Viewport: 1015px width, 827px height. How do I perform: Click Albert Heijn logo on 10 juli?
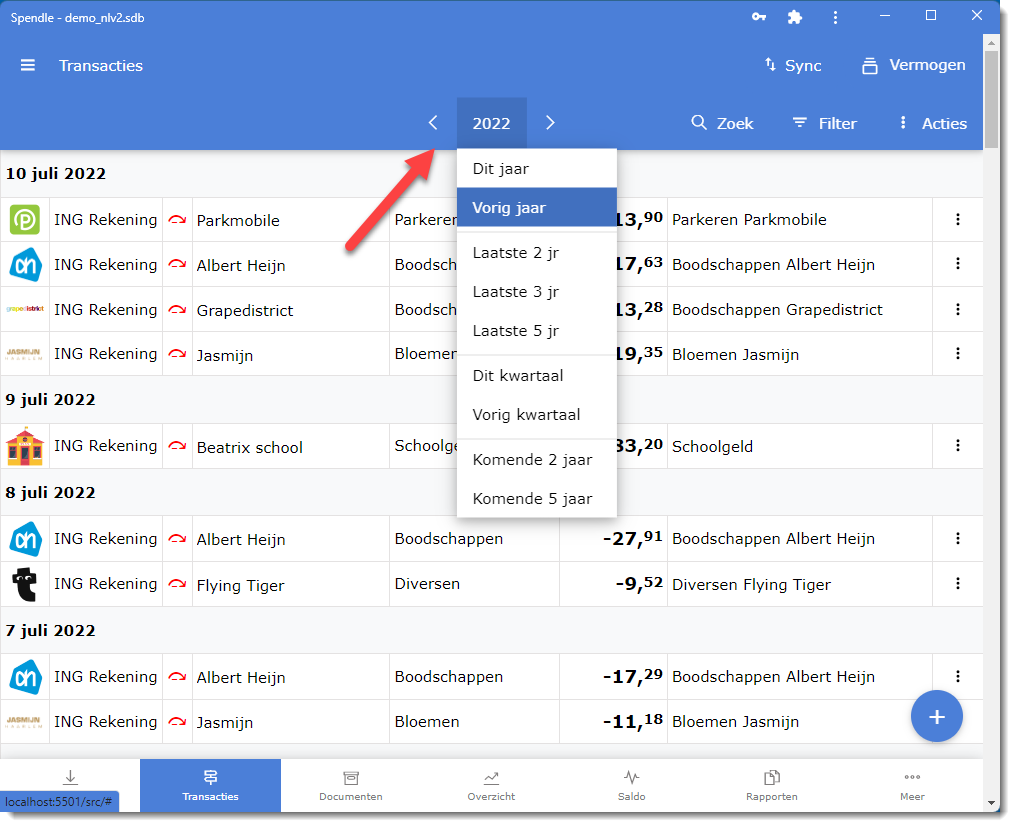pos(25,265)
